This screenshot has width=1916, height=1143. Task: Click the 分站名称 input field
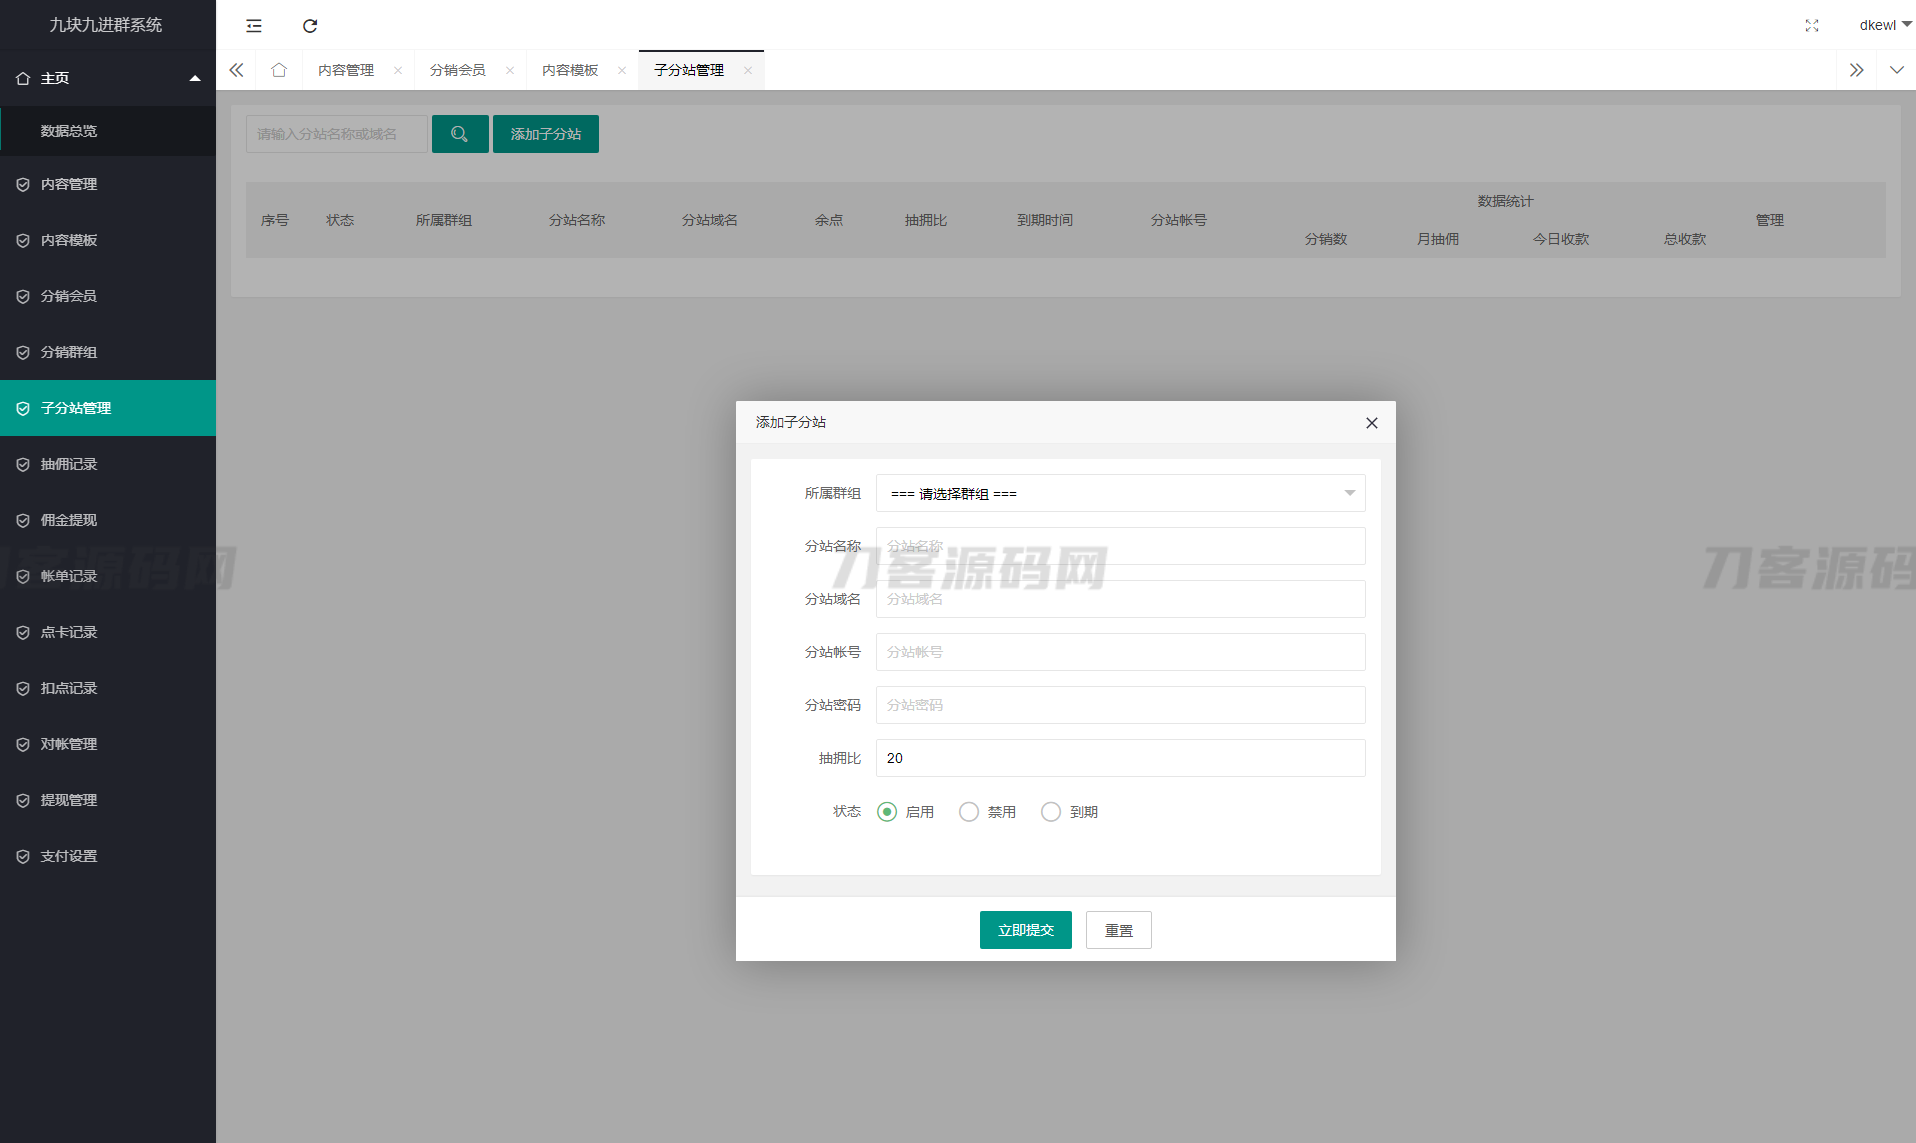click(1121, 546)
